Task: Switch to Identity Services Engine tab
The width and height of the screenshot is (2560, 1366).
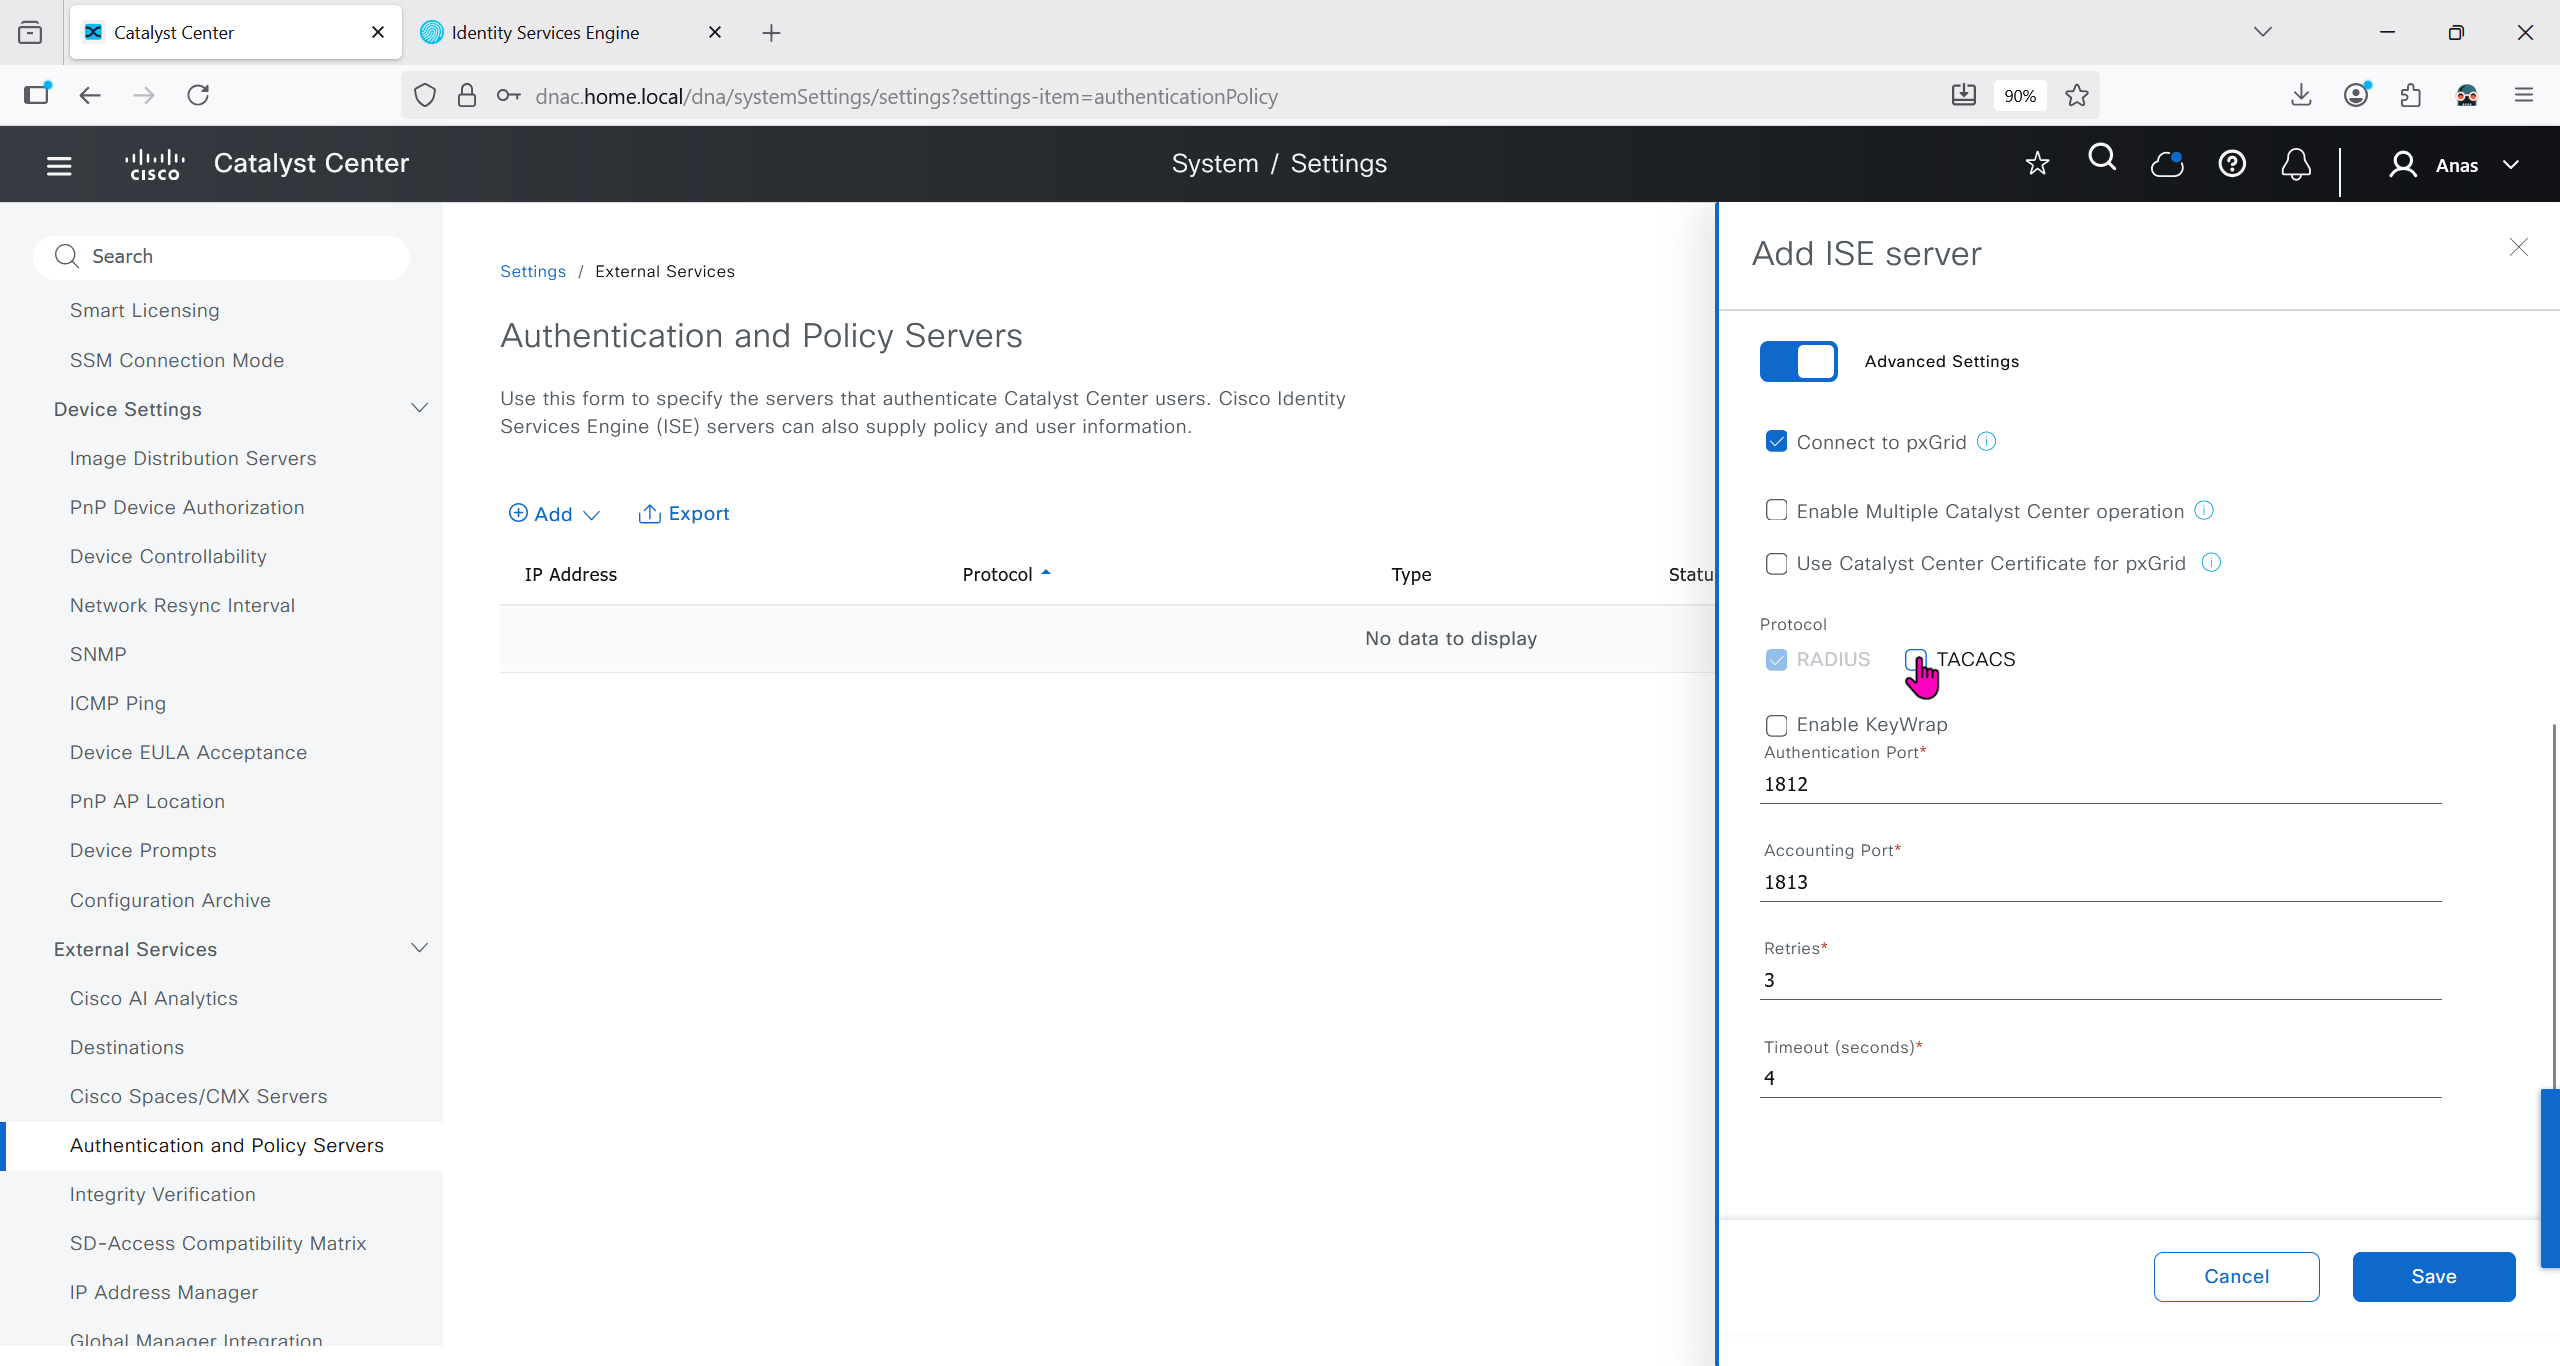Action: [x=545, y=33]
